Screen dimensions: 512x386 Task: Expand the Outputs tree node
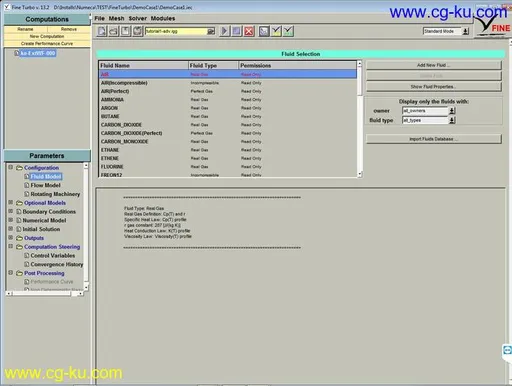[10, 238]
